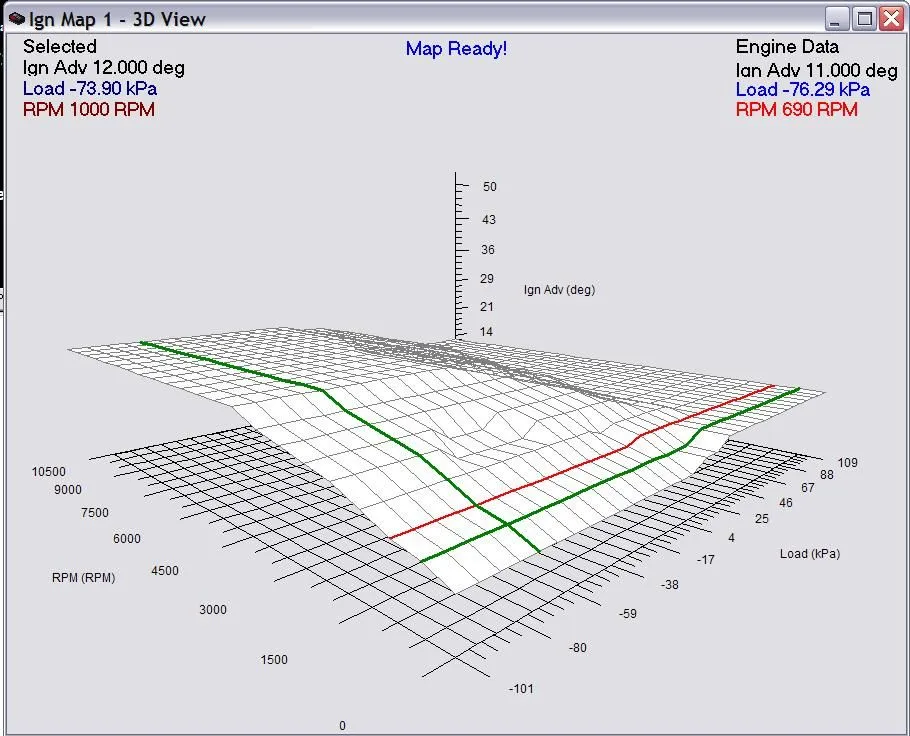Click the Selected 'Ign Adv 12.000 deg' readout

click(x=103, y=68)
